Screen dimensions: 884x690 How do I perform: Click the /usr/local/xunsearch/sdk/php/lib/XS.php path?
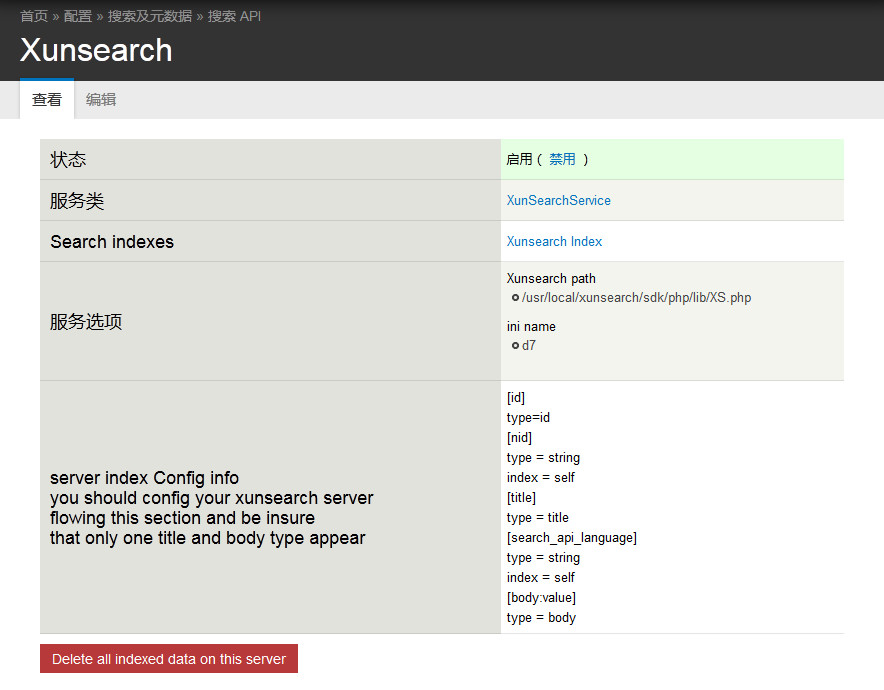636,298
